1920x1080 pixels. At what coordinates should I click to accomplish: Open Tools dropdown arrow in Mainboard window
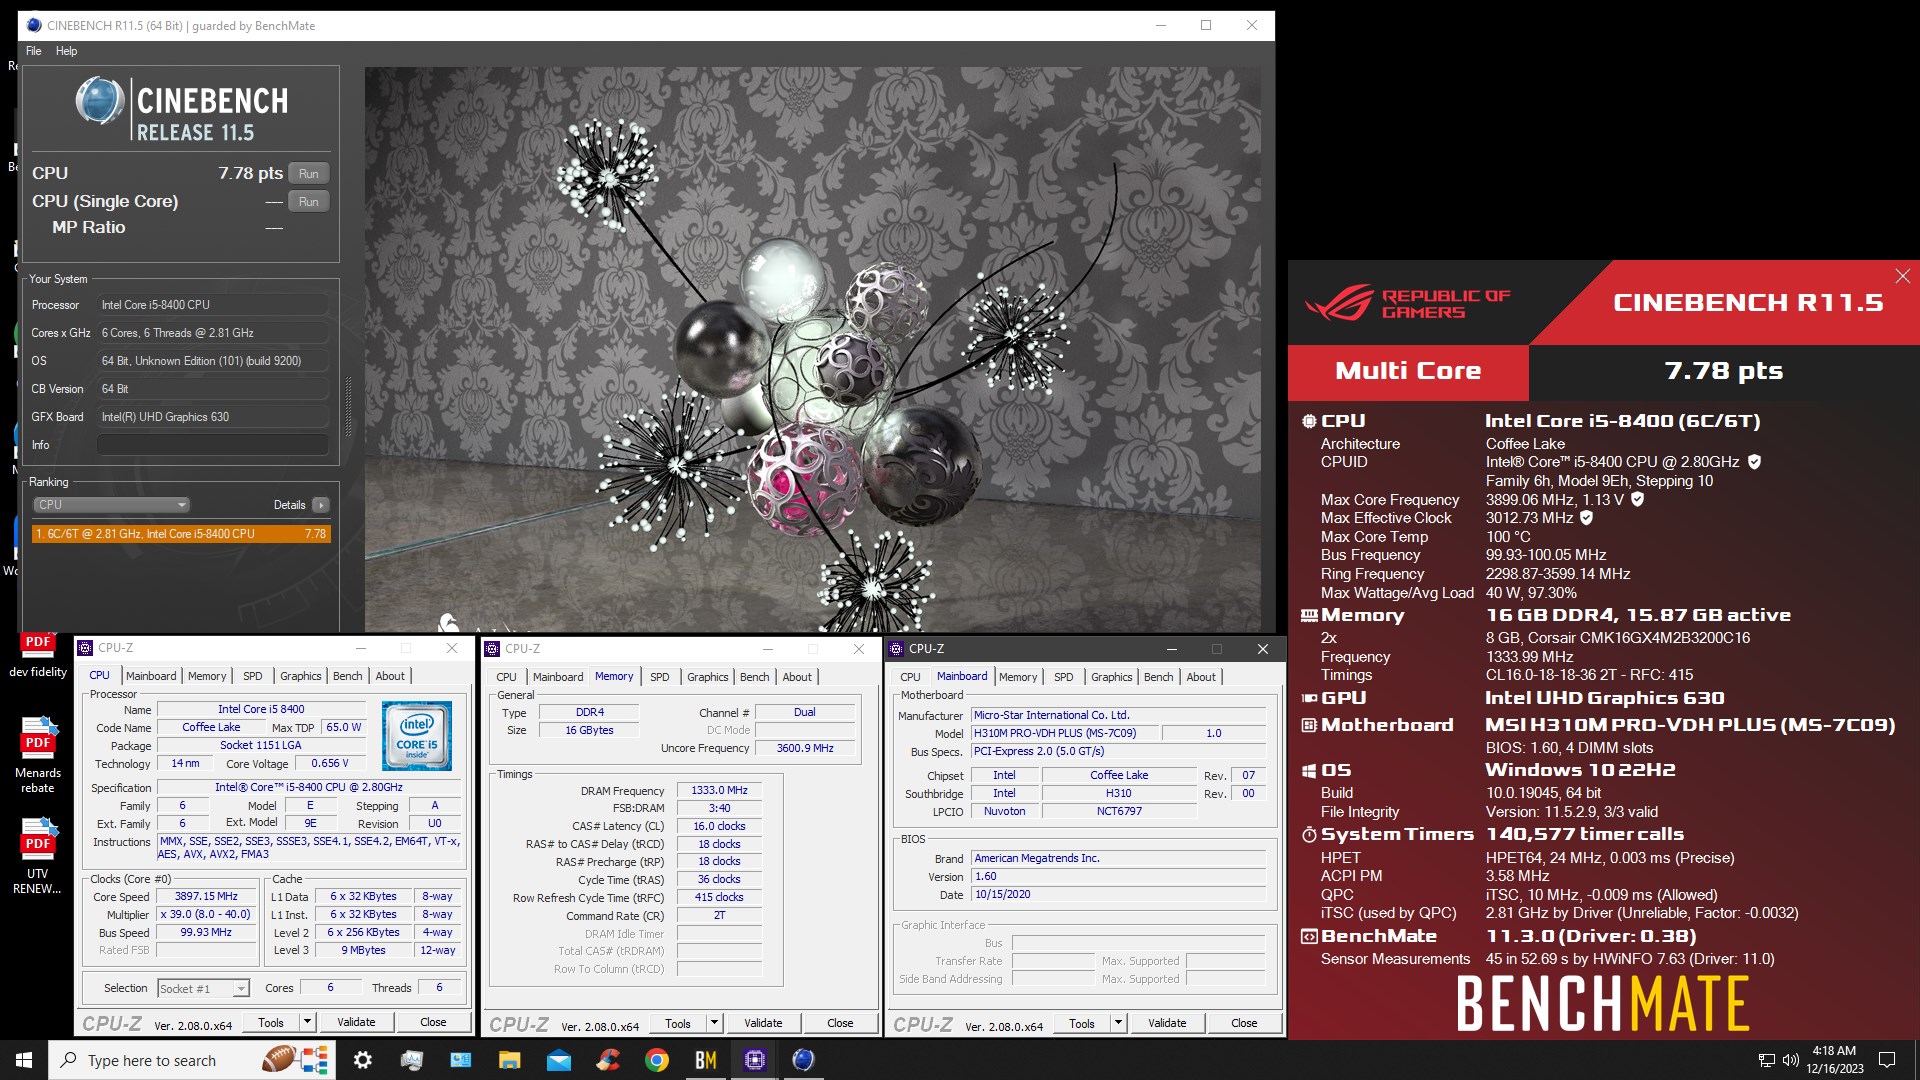click(x=1118, y=1023)
